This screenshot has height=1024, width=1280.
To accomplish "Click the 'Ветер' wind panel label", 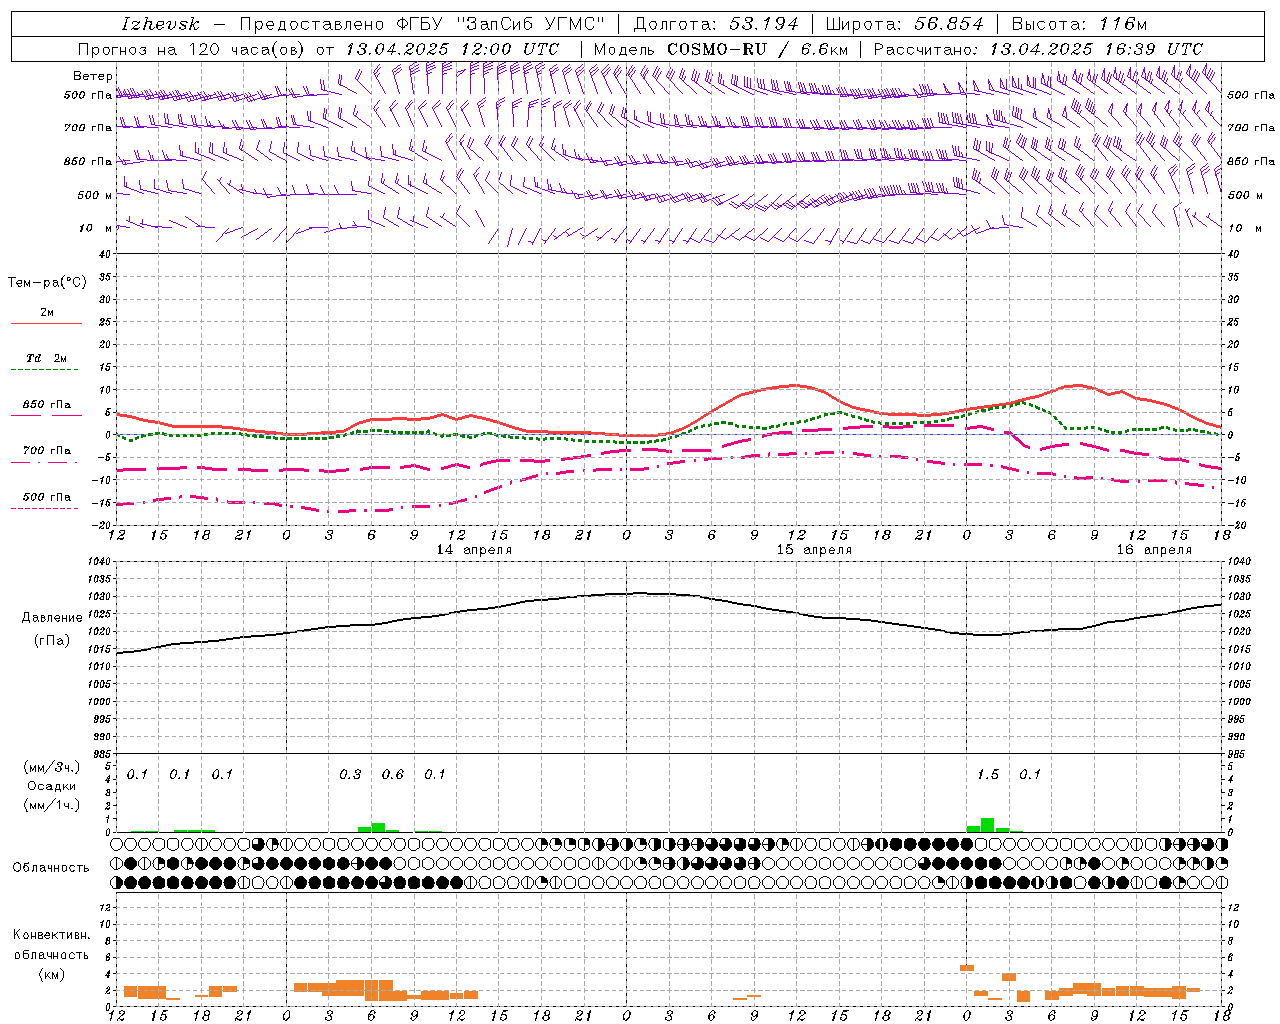I will point(93,76).
